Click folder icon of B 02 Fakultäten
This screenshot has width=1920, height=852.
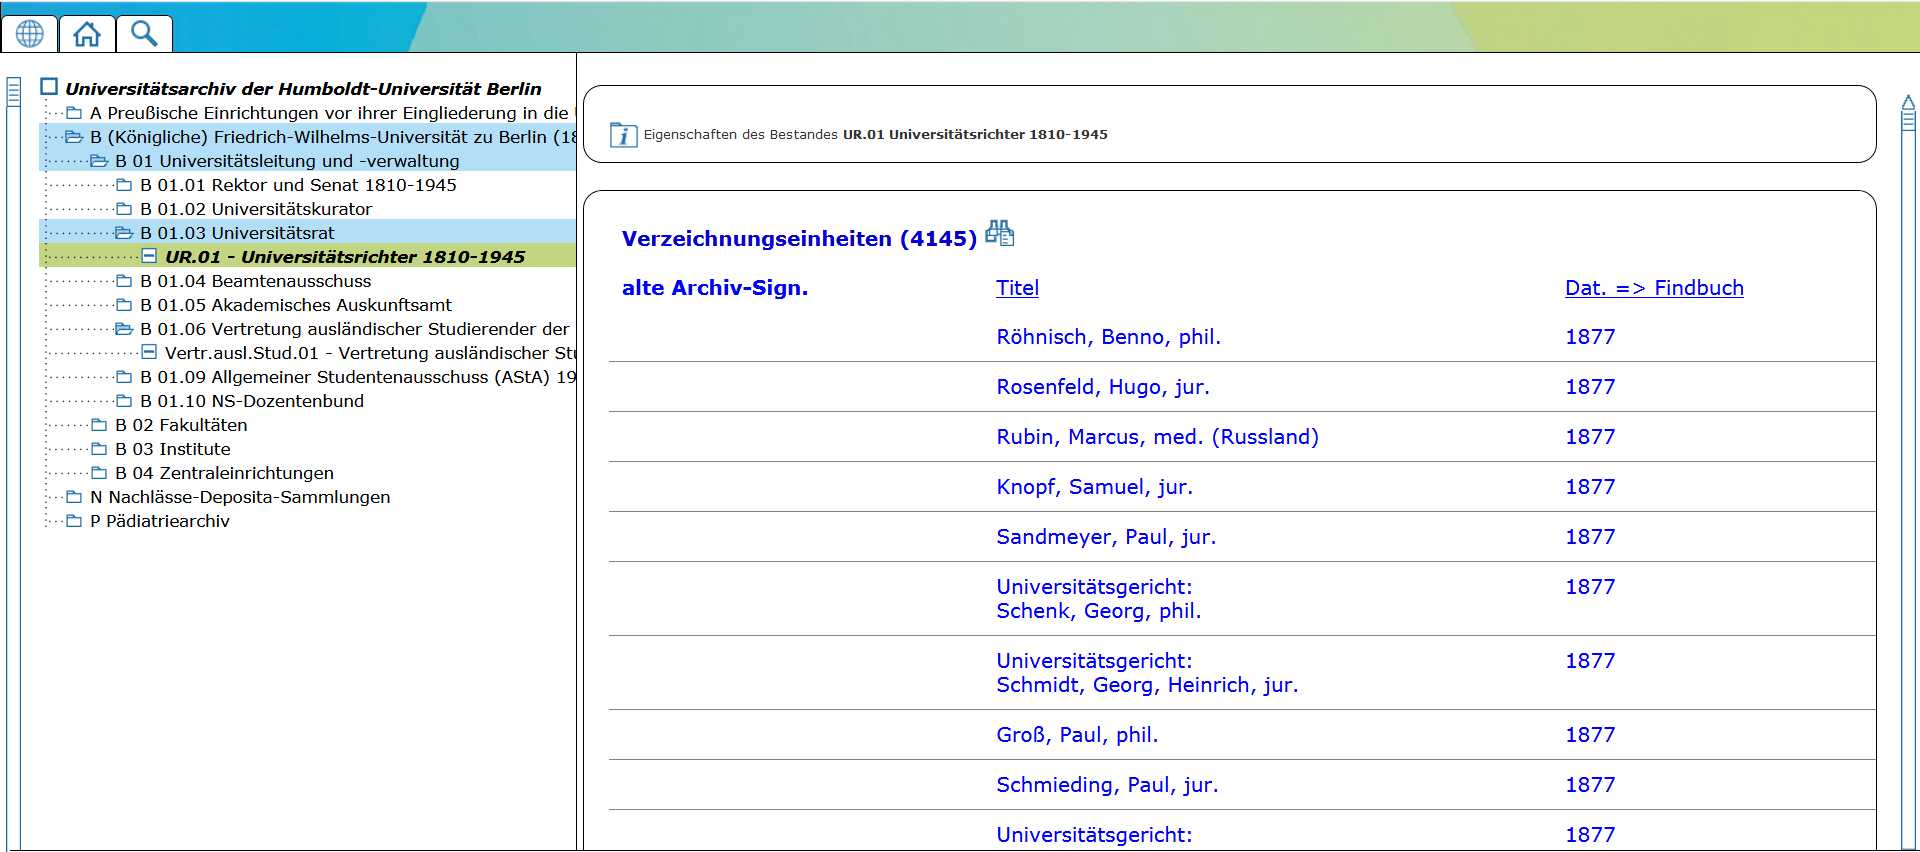pos(99,425)
